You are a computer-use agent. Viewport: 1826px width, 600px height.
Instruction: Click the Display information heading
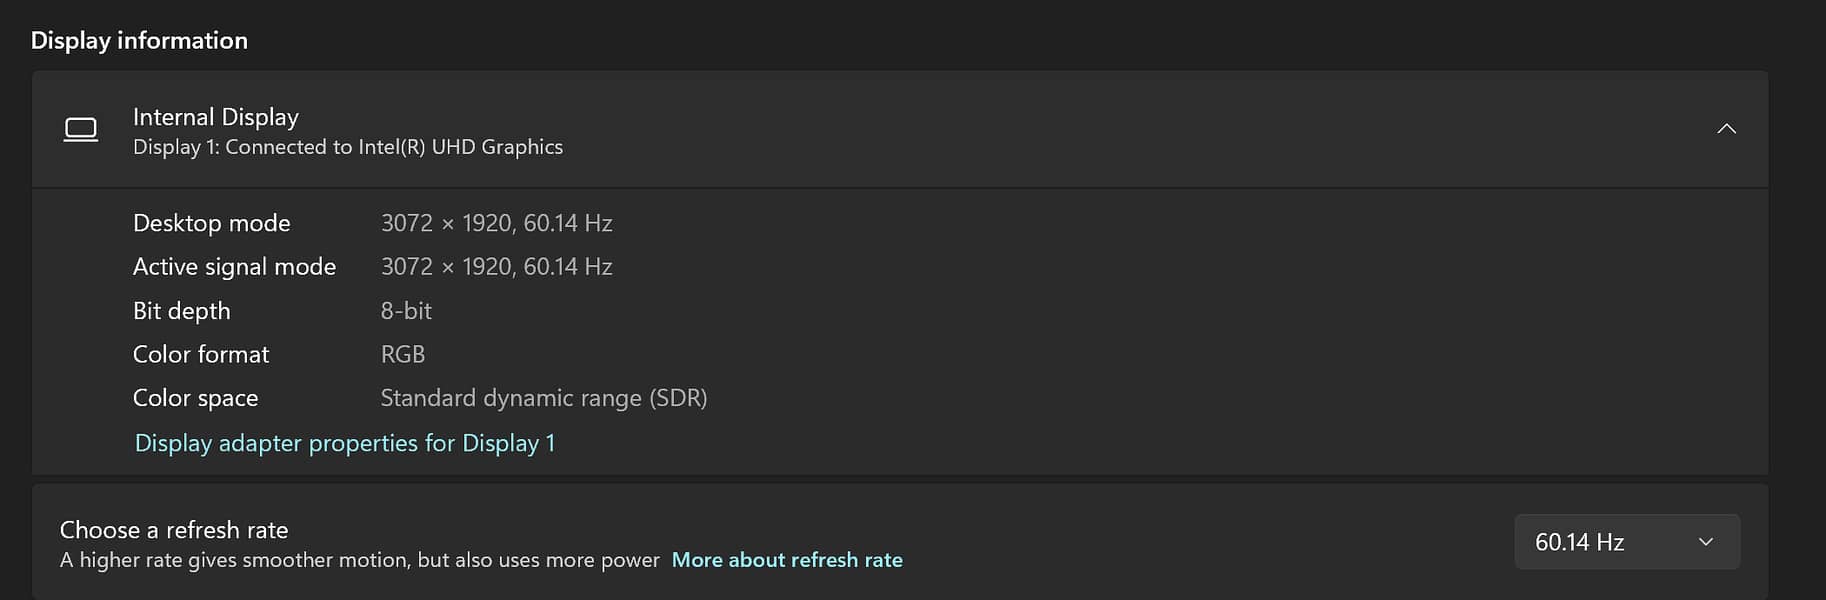click(139, 40)
